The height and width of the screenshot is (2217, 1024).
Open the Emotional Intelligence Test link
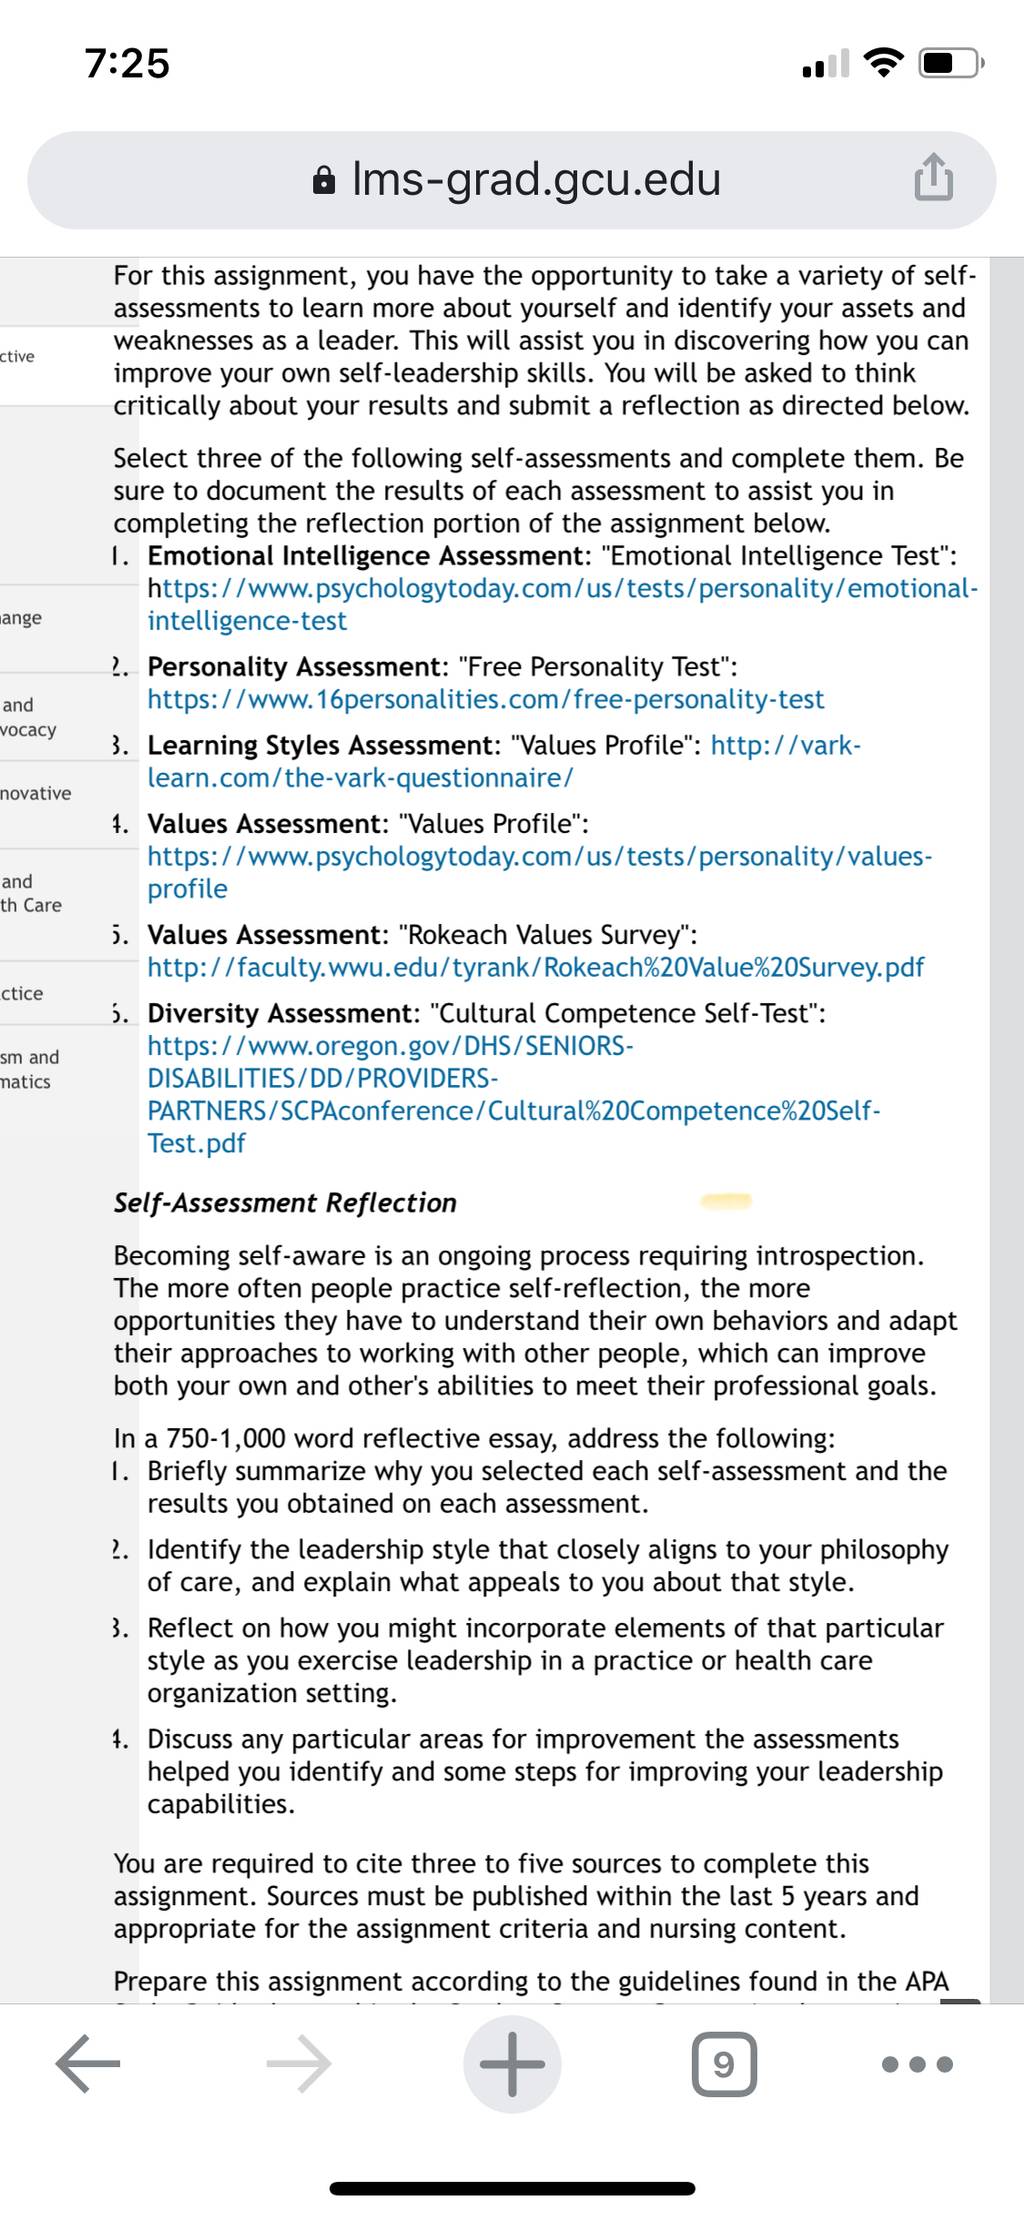click(563, 604)
